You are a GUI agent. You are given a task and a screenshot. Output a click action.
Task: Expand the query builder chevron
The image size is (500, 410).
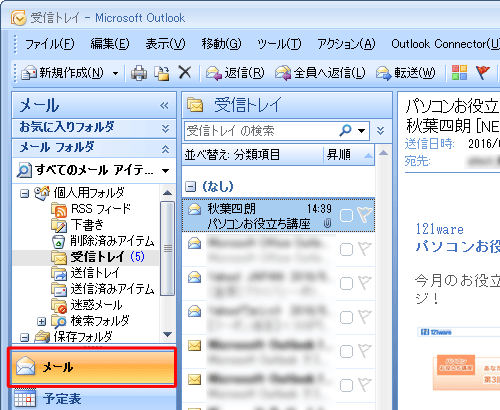381,130
